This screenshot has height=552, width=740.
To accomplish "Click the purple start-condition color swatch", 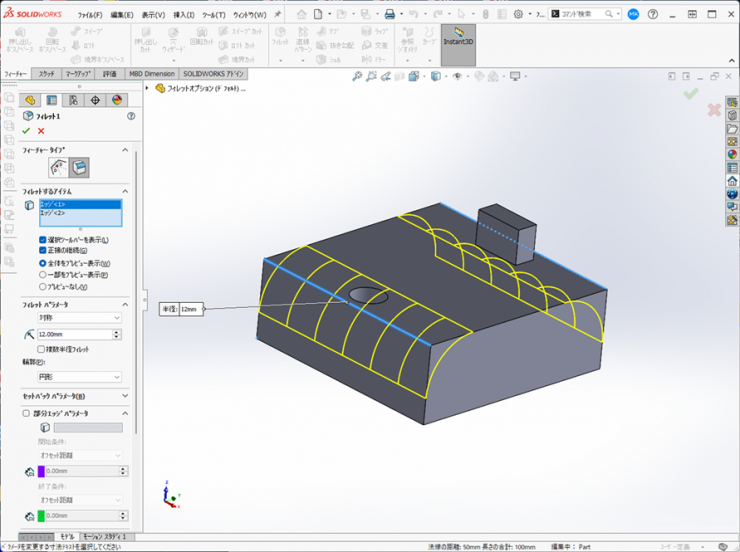I will click(x=41, y=471).
